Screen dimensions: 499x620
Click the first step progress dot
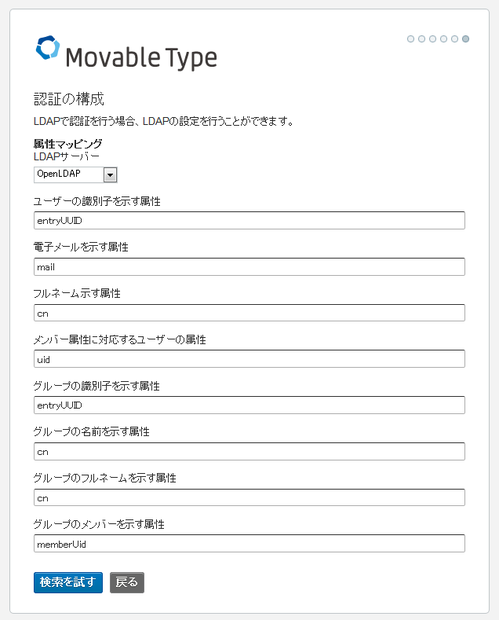tap(410, 39)
